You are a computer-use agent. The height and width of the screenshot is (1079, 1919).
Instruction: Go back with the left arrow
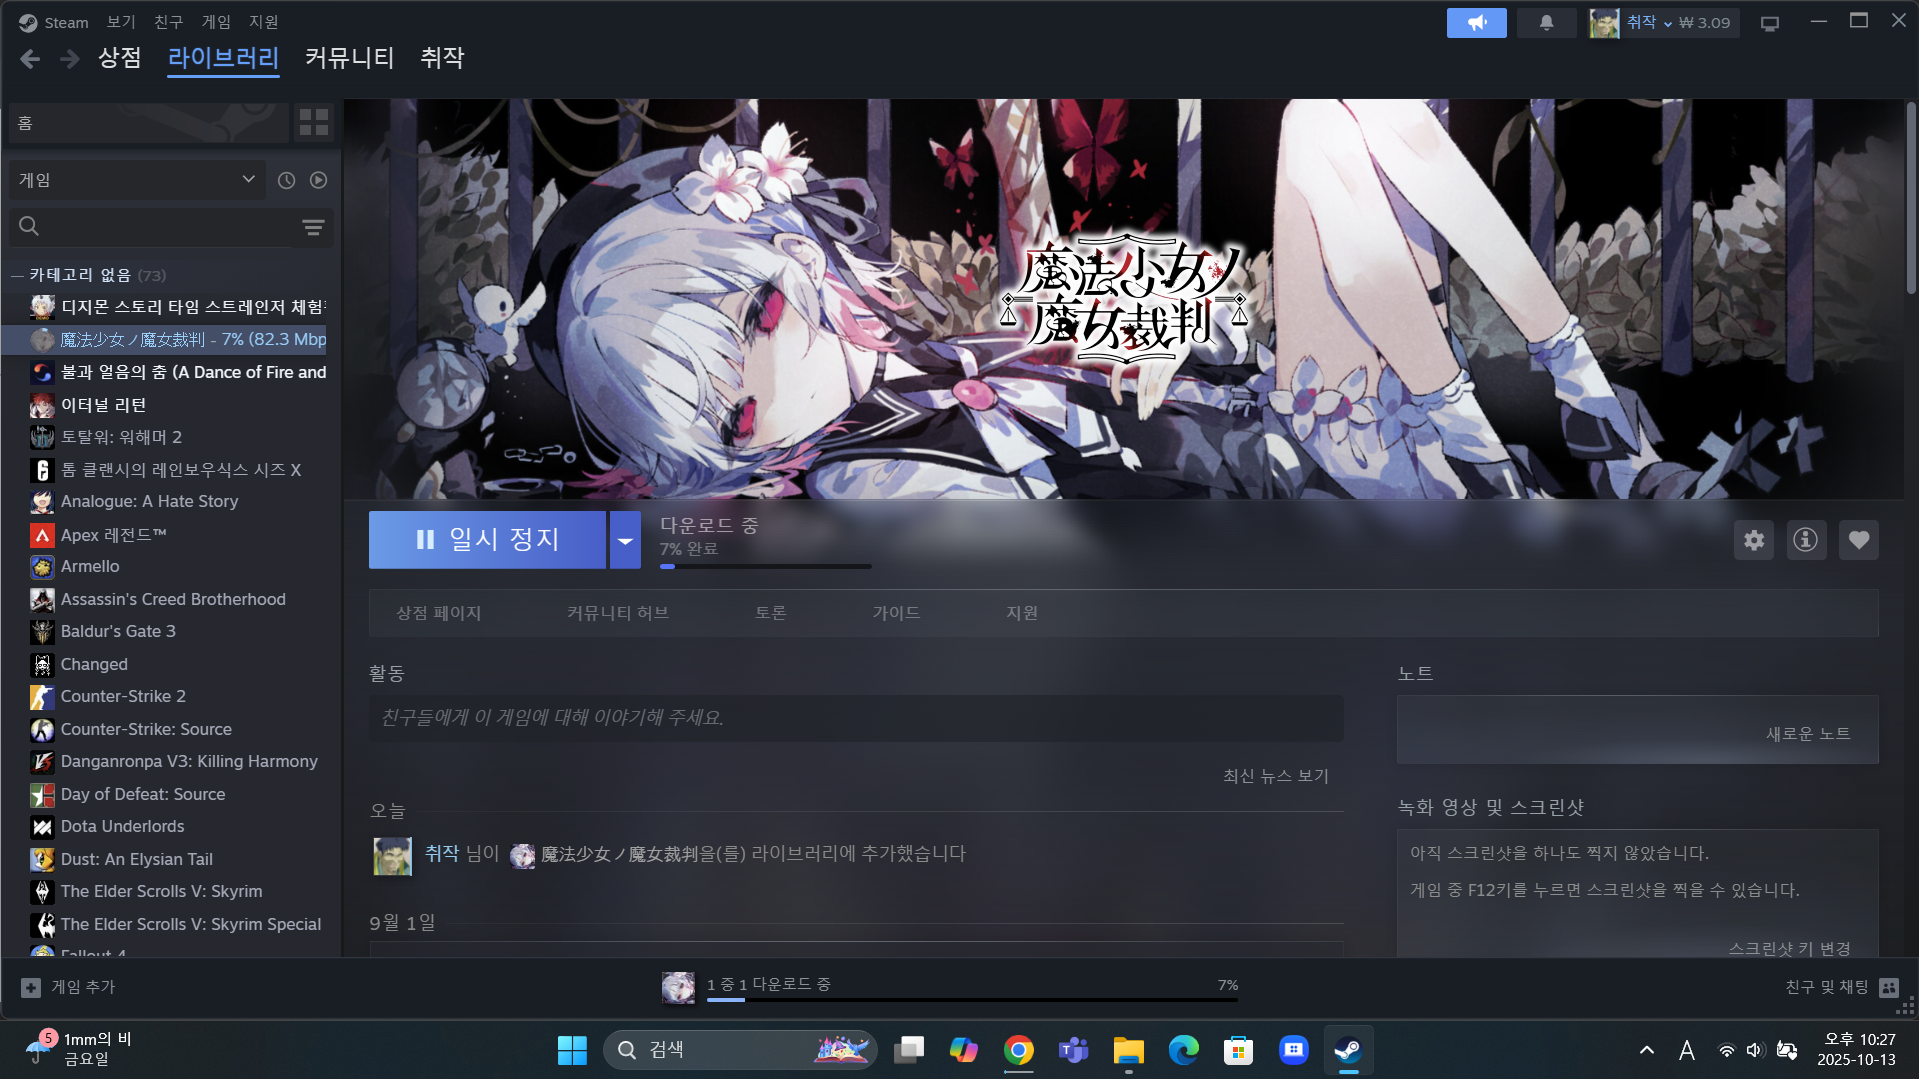tap(30, 59)
